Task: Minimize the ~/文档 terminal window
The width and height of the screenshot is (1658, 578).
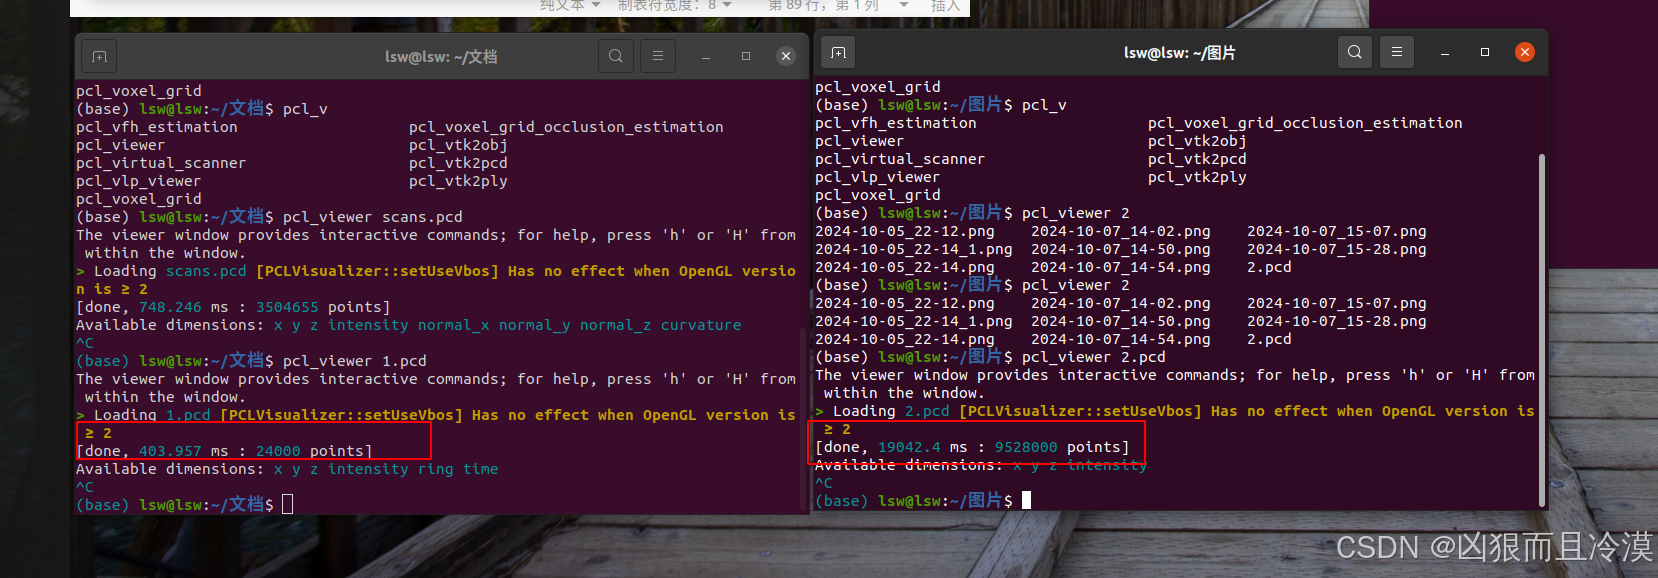Action: 706,57
